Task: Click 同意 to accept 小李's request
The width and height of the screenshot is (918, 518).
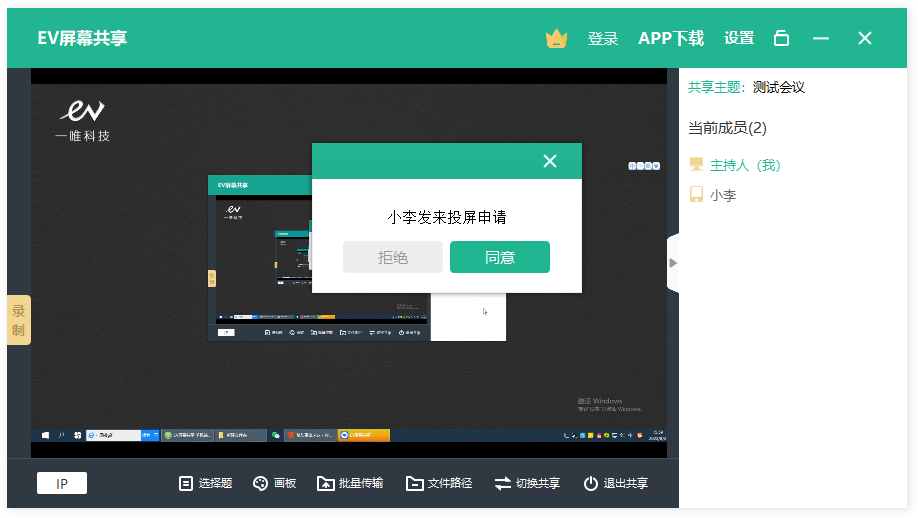Action: [499, 257]
